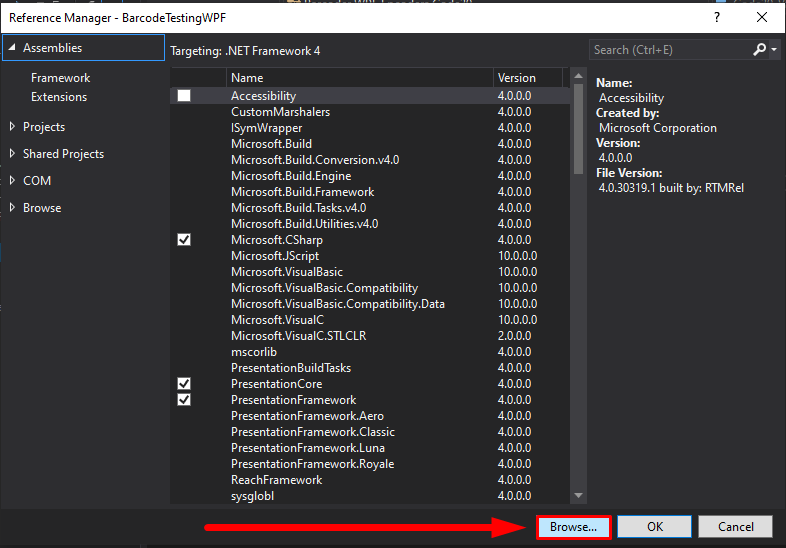Expand the Browse node arrow
The image size is (786, 548).
pos(12,208)
